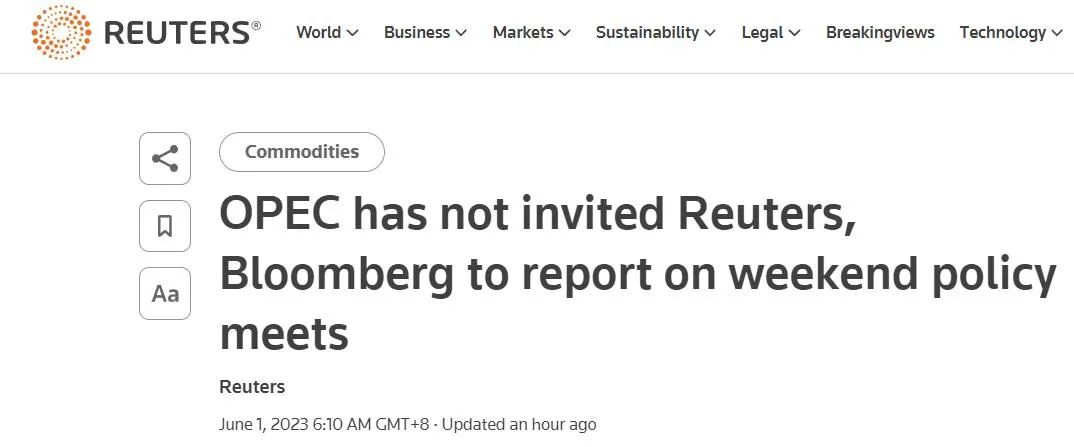Click the June 1, 2023 timestamp
Screen dimensions: 1074x447
point(324,424)
